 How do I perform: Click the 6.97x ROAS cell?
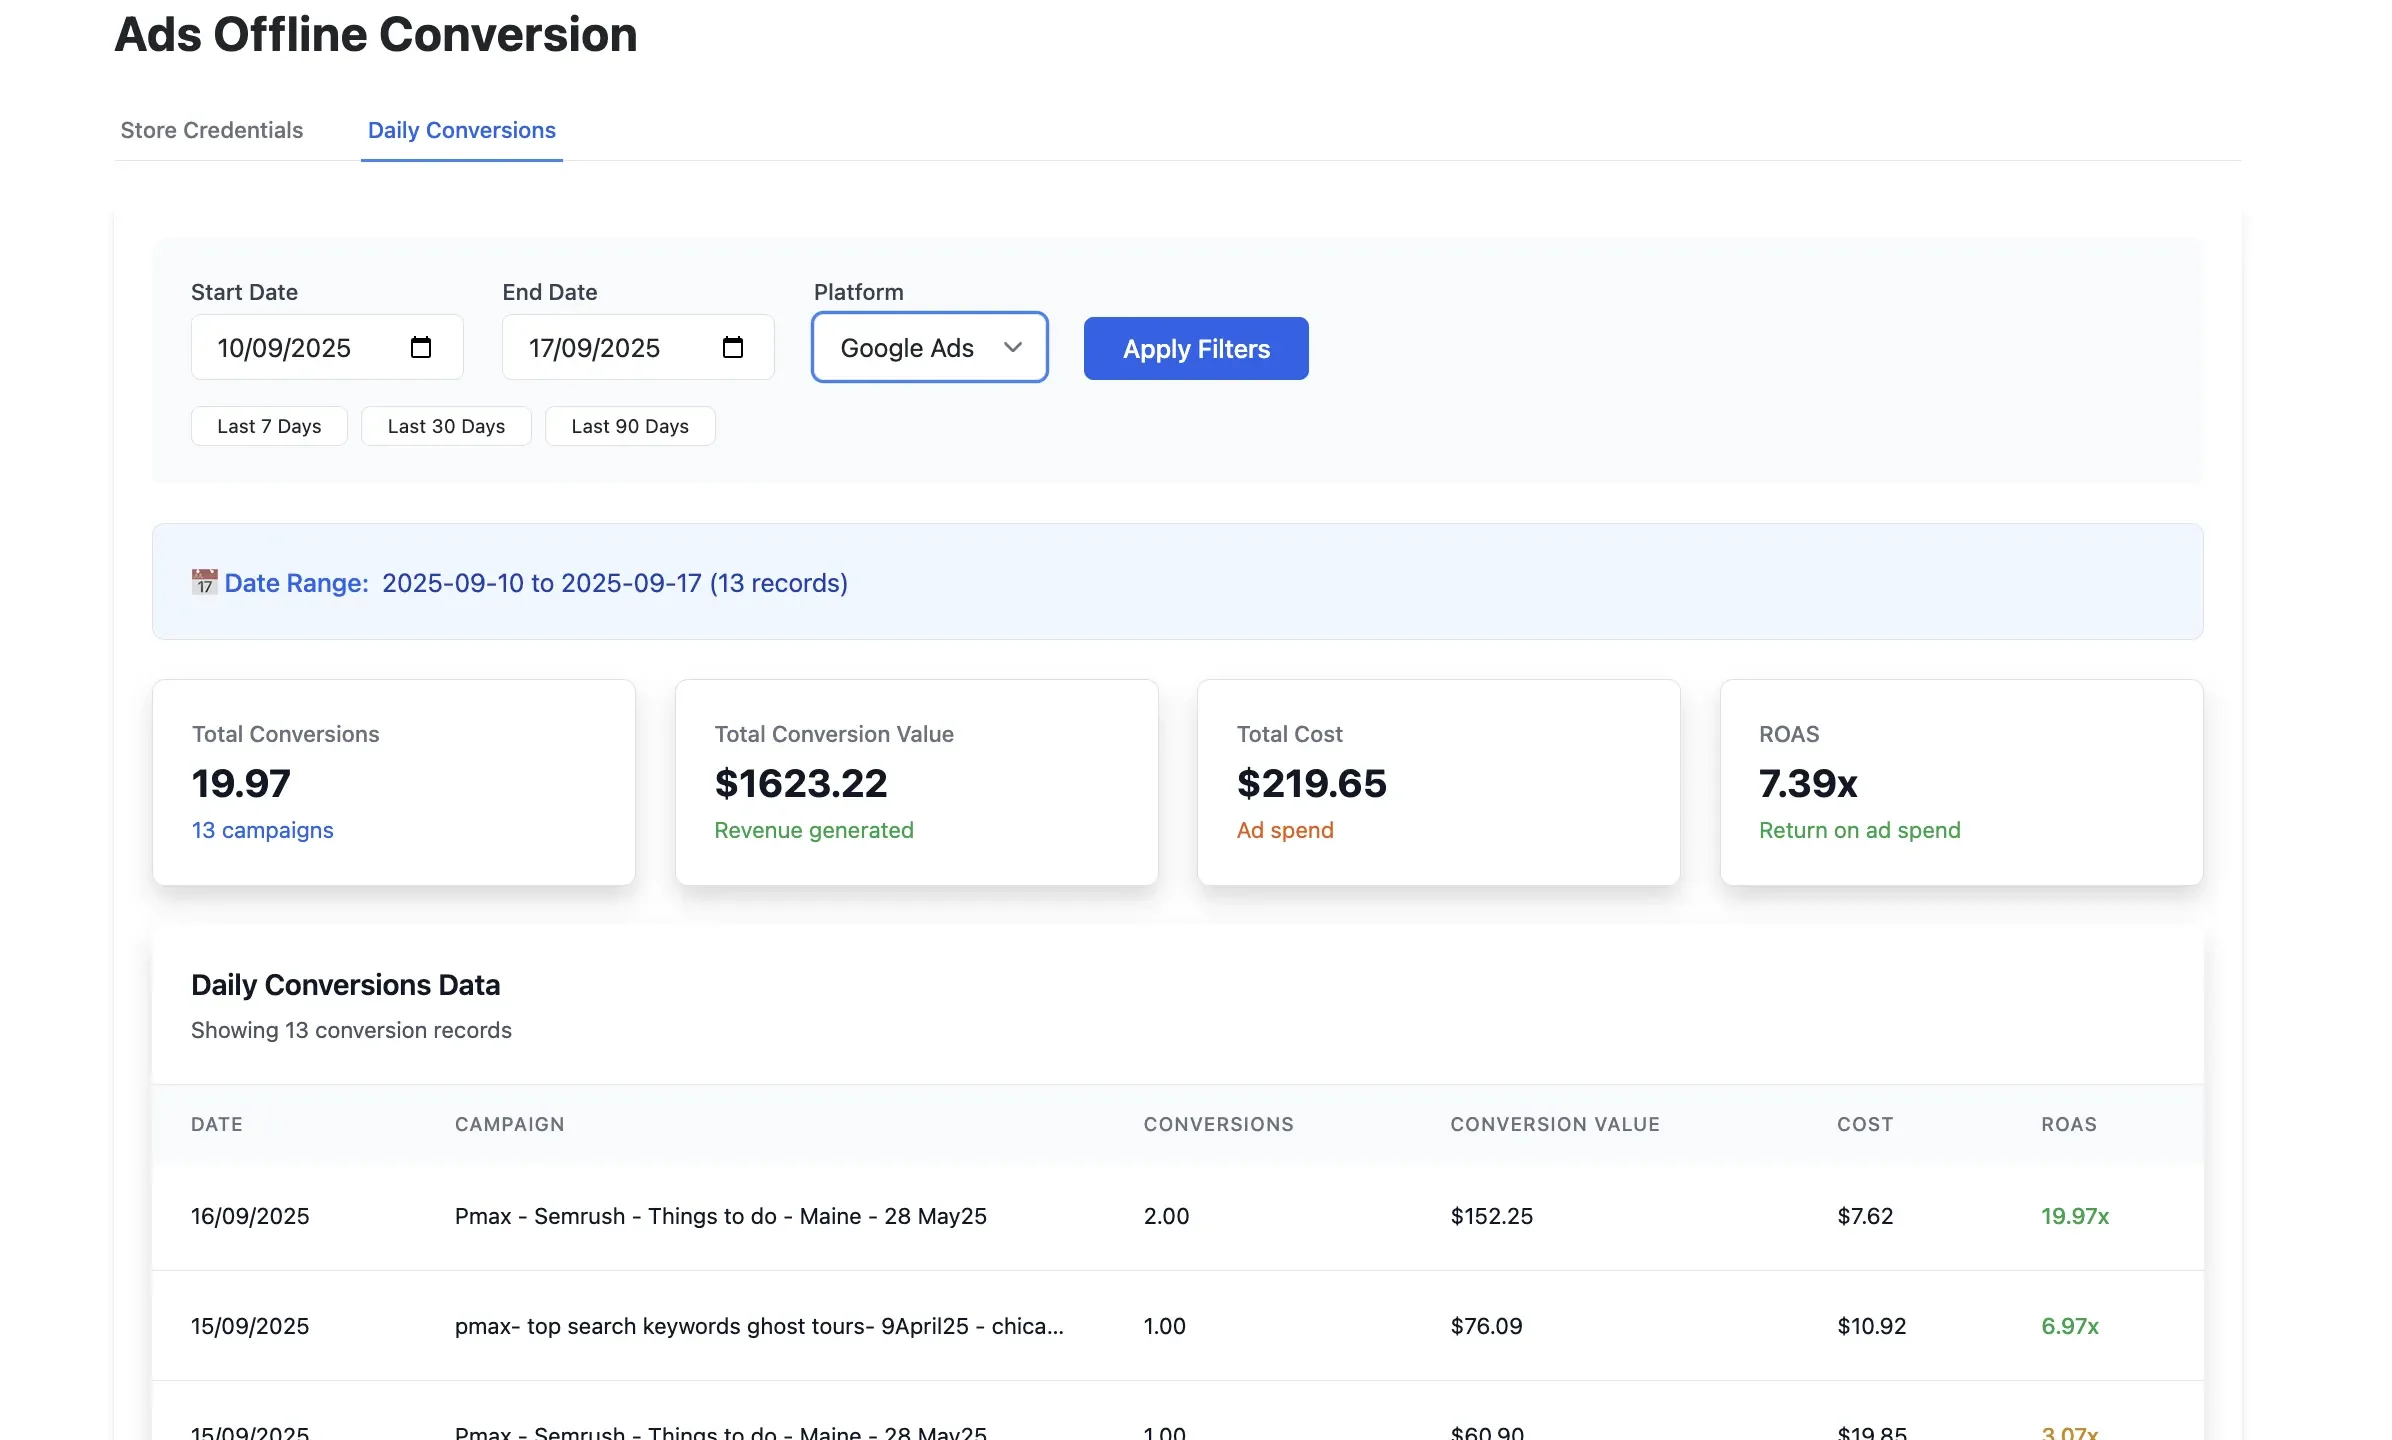(2070, 1326)
